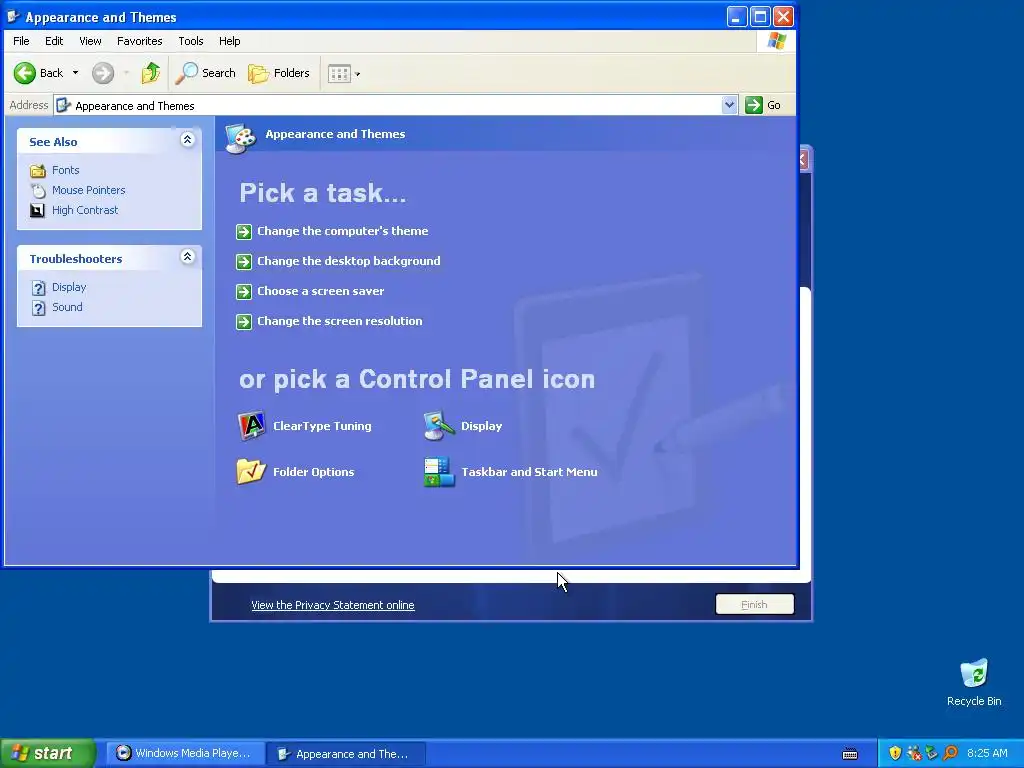Viewport: 1024px width, 768px height.
Task: Open the File menu
Action: [21, 41]
